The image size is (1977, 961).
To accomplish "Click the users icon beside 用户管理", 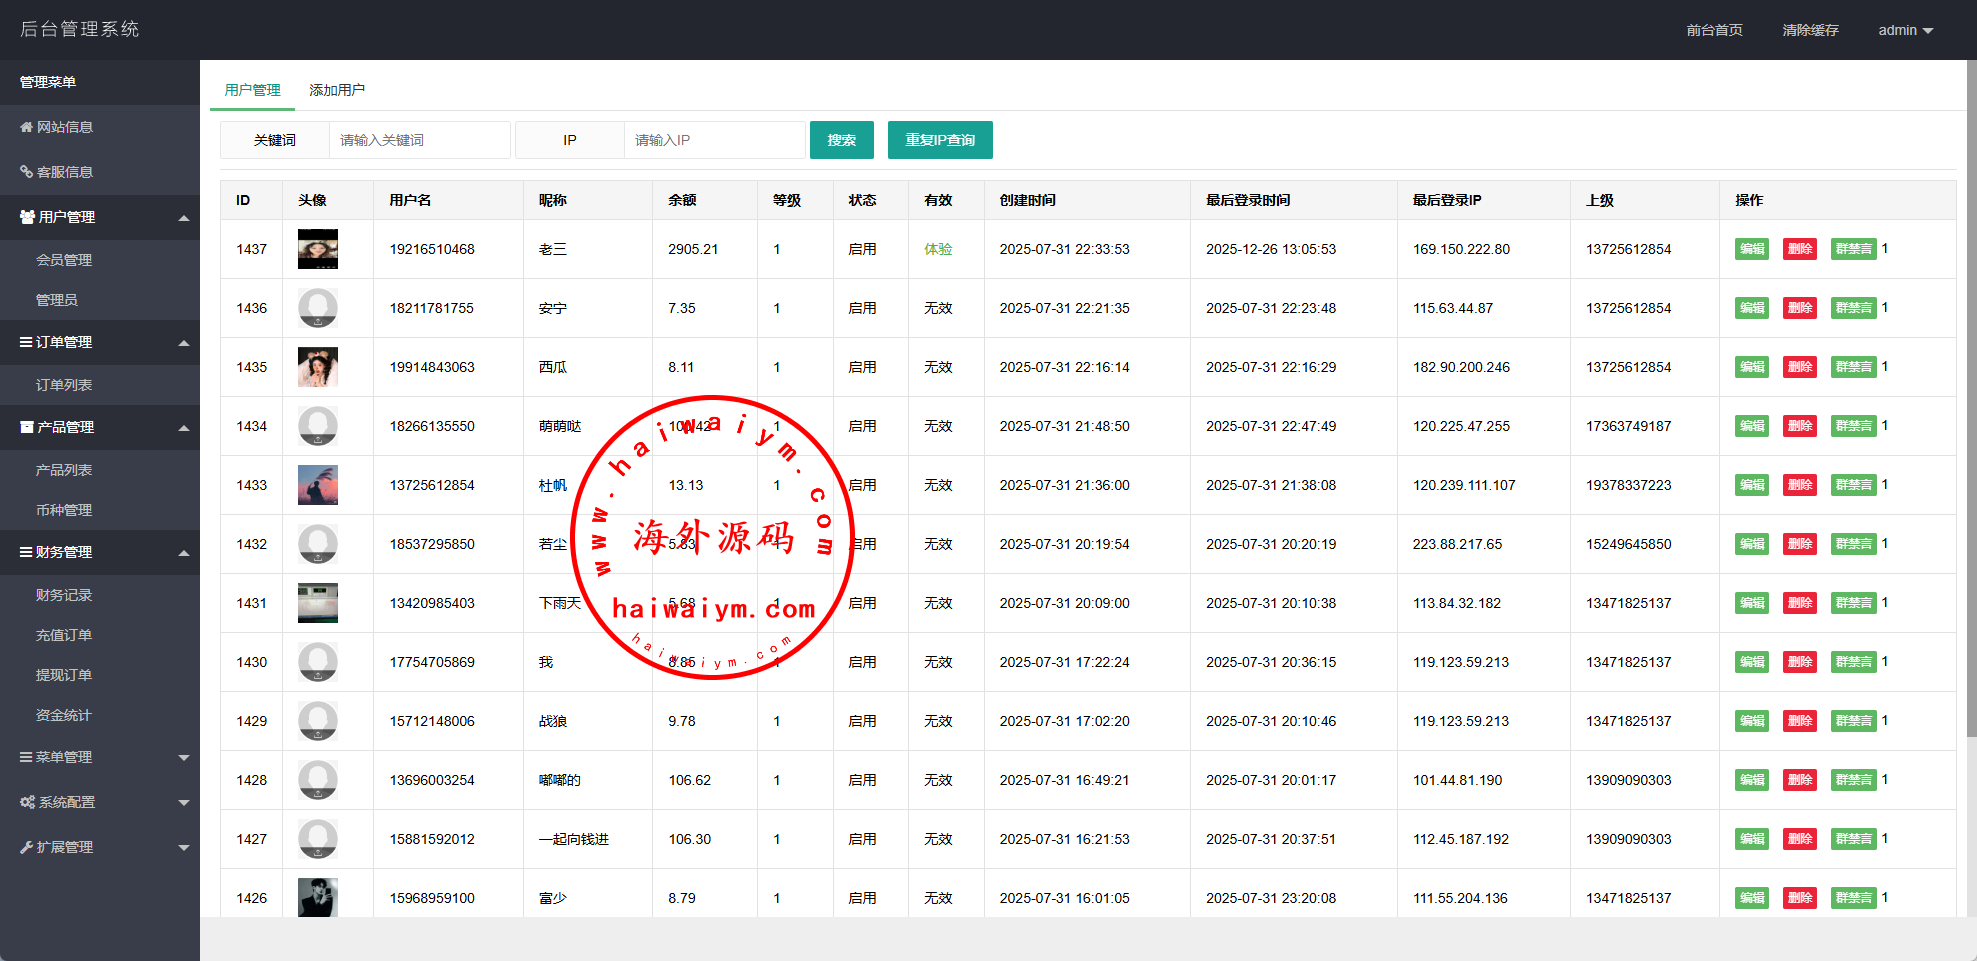I will coord(27,217).
